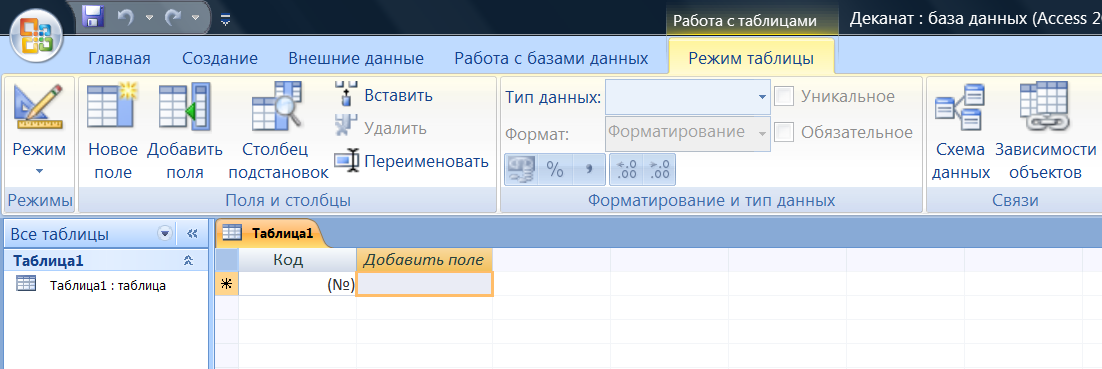Switch to the Создание ribbon tab

(x=219, y=58)
